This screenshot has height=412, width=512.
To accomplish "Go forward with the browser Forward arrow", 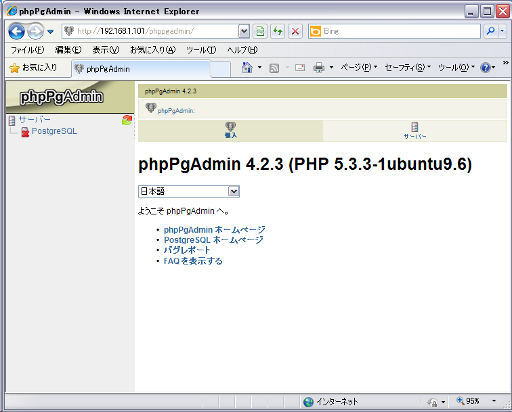I will coord(36,31).
